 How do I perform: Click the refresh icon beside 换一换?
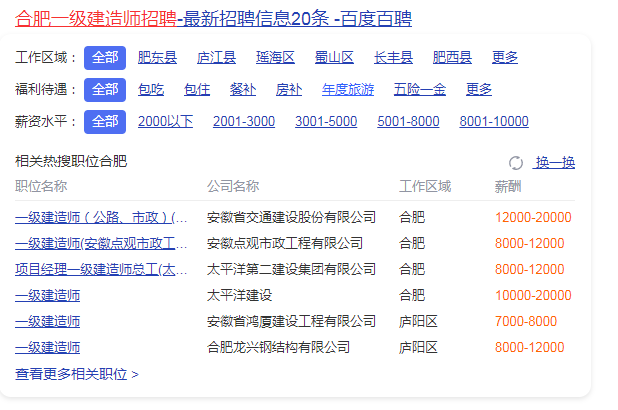[516, 163]
